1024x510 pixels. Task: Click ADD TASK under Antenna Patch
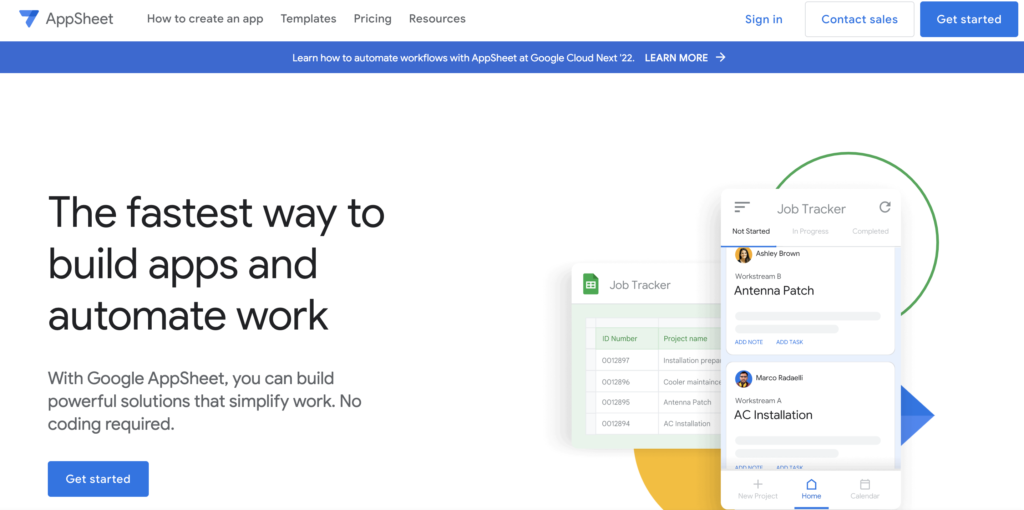(x=790, y=342)
